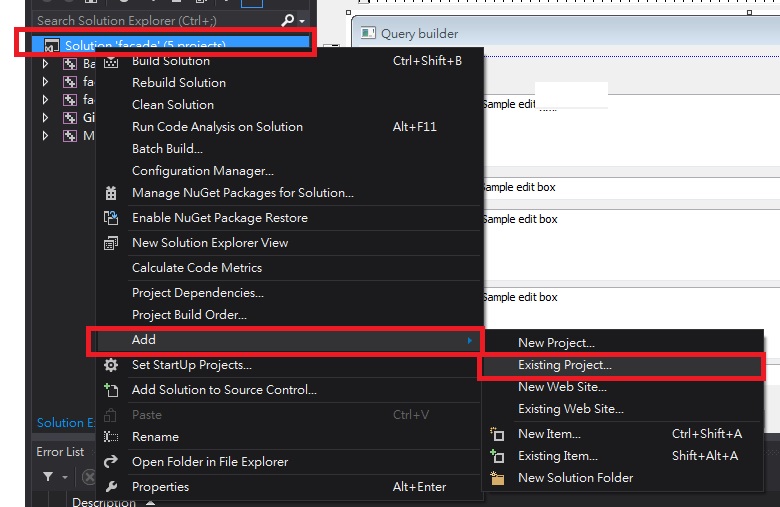Image resolution: width=780 pixels, height=507 pixels.
Task: Select Rename in context menu
Action: (x=290, y=436)
